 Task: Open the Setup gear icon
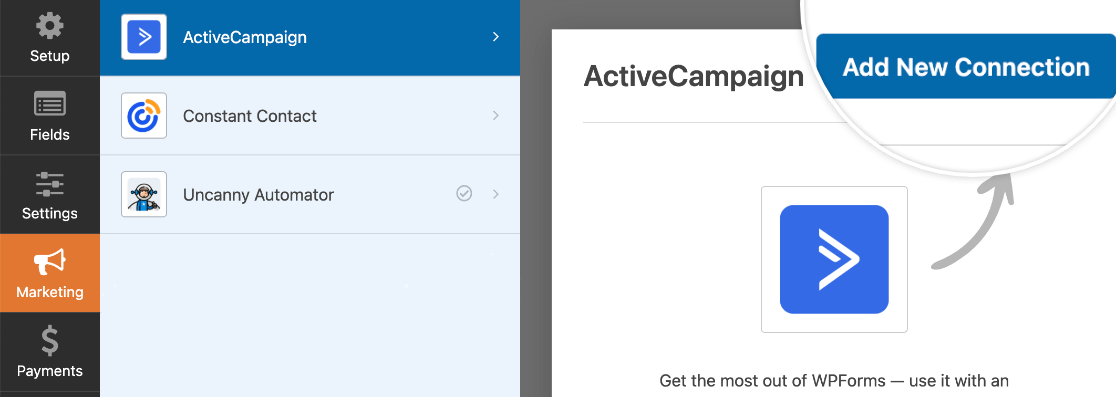[x=49, y=26]
